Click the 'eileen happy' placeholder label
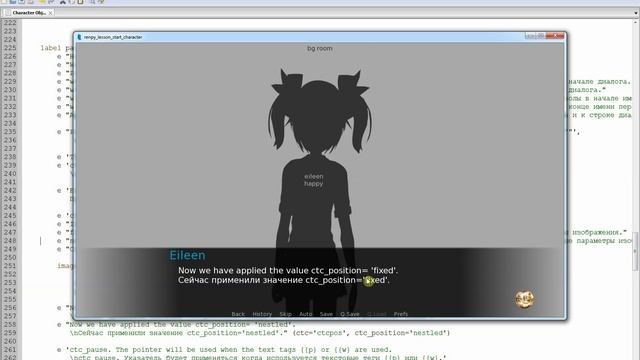 point(313,180)
